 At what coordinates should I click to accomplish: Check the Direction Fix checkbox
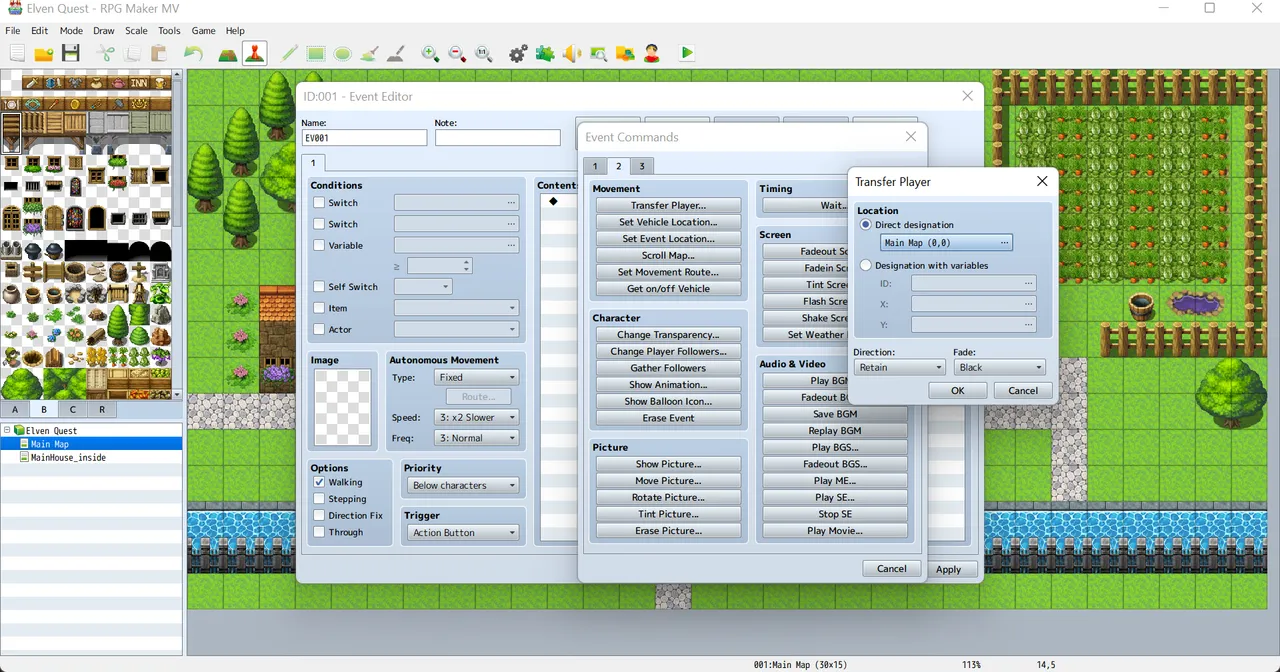[319, 516]
